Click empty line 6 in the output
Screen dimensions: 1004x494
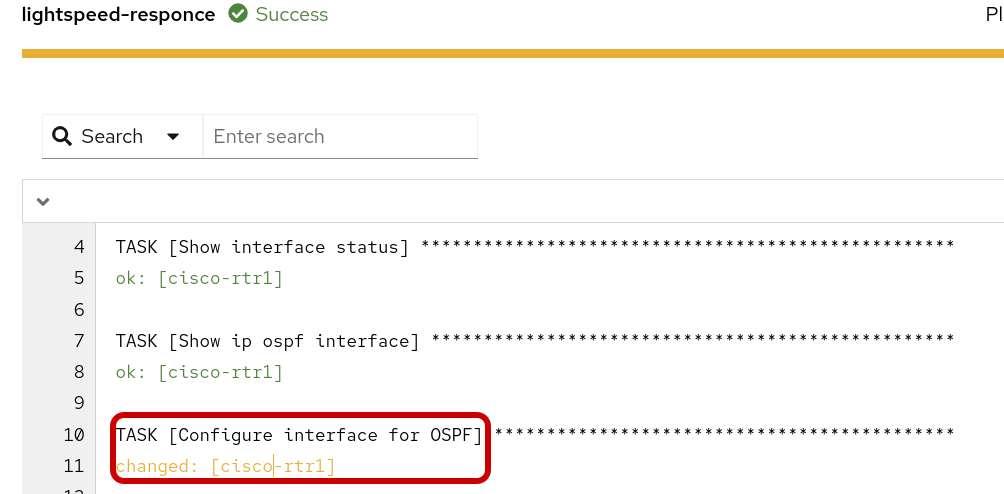click(400, 310)
